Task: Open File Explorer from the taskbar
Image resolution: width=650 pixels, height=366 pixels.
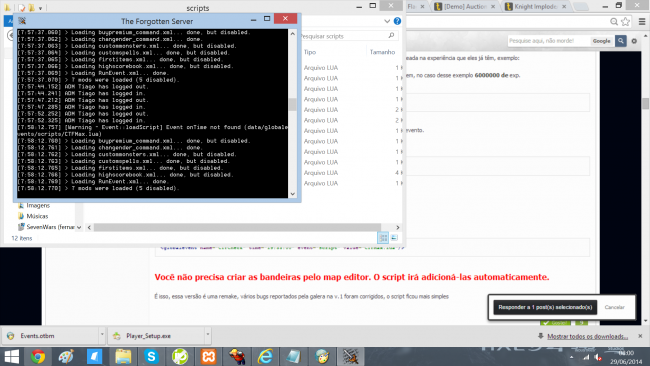Action: pos(123,356)
